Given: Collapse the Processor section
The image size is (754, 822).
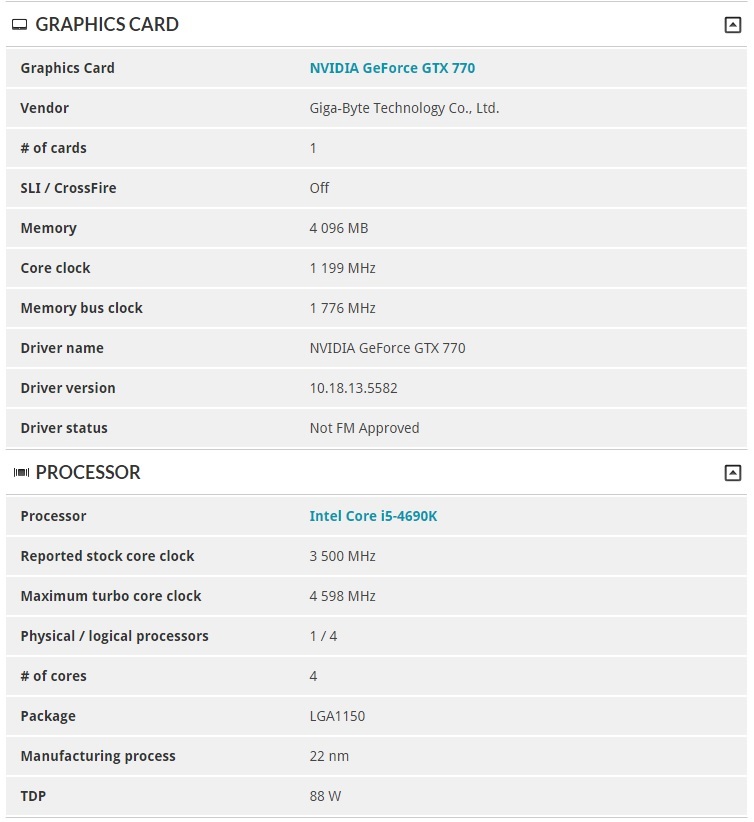Looking at the screenshot, I should 733,473.
